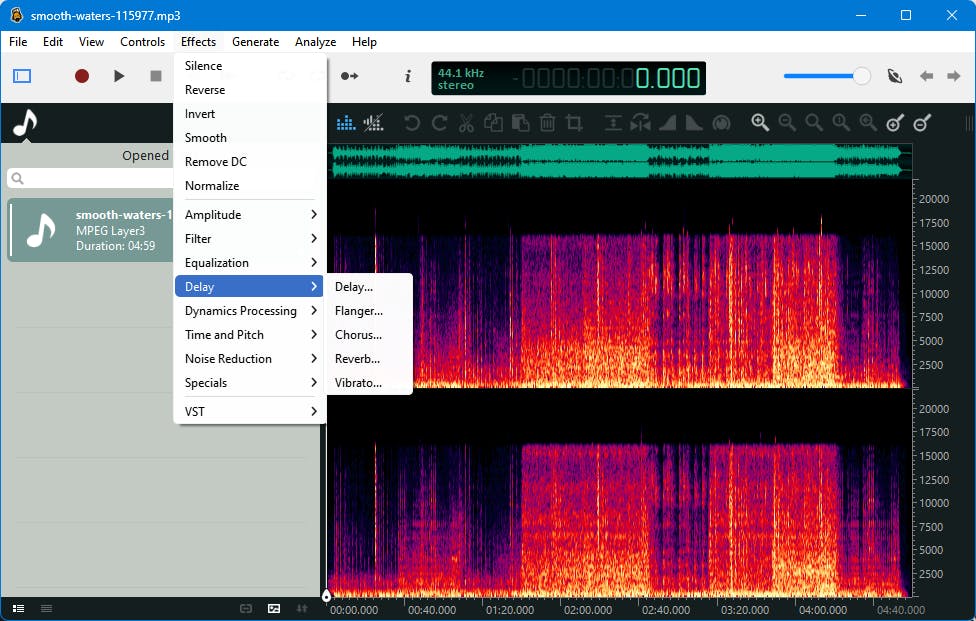Click the red Record button

coord(82,76)
